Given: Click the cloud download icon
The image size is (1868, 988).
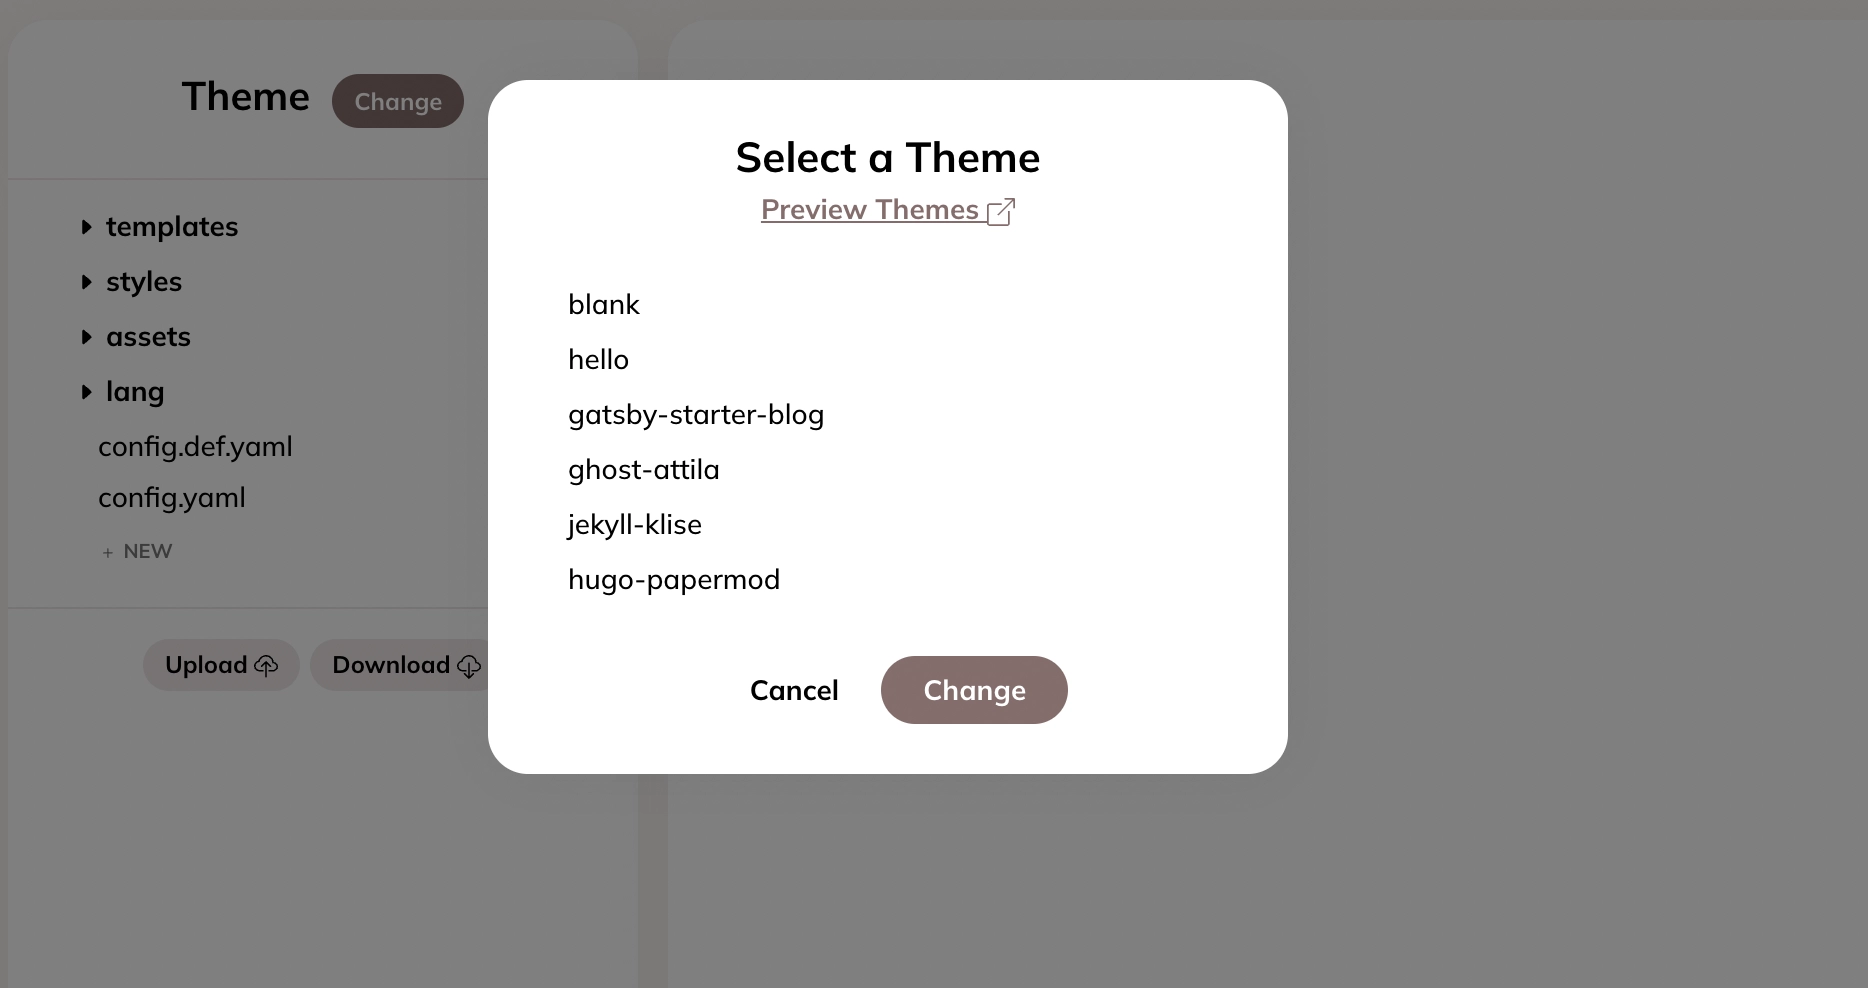Looking at the screenshot, I should (x=469, y=666).
